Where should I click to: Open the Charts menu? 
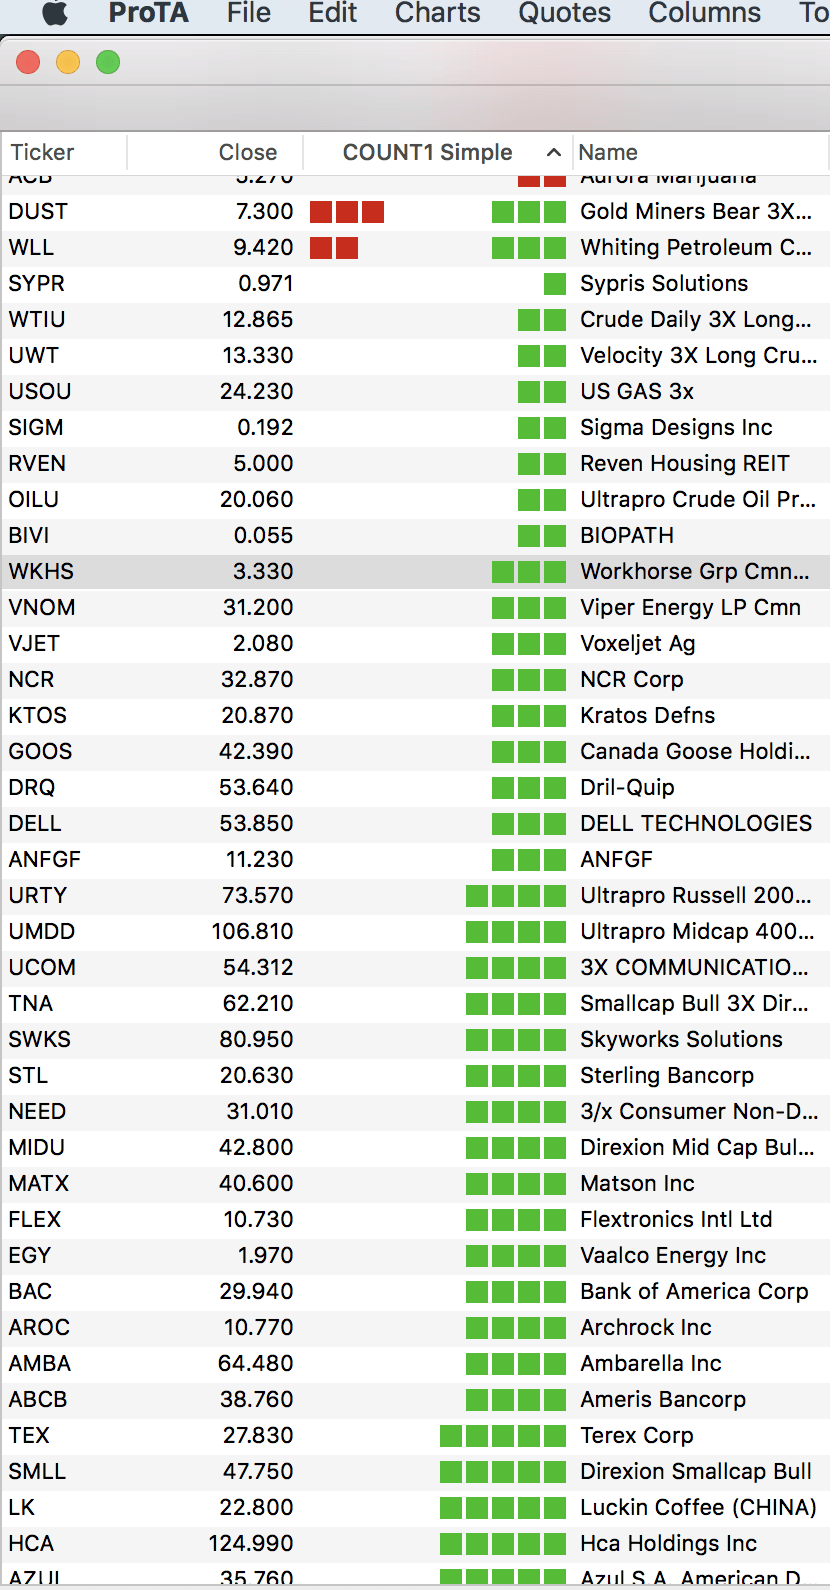pos(438,12)
